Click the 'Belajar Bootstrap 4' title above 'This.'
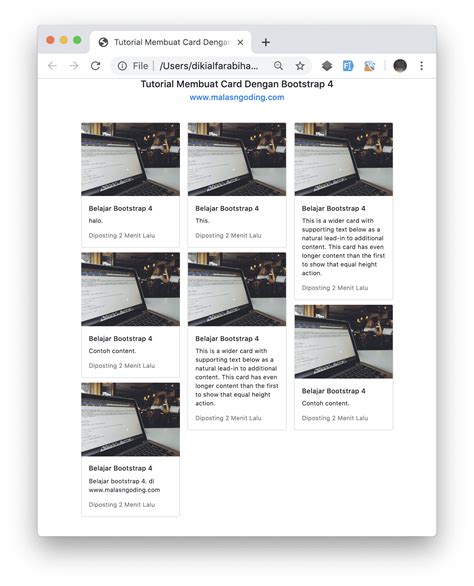Image resolution: width=474 pixels, height=586 pixels. pos(227,209)
